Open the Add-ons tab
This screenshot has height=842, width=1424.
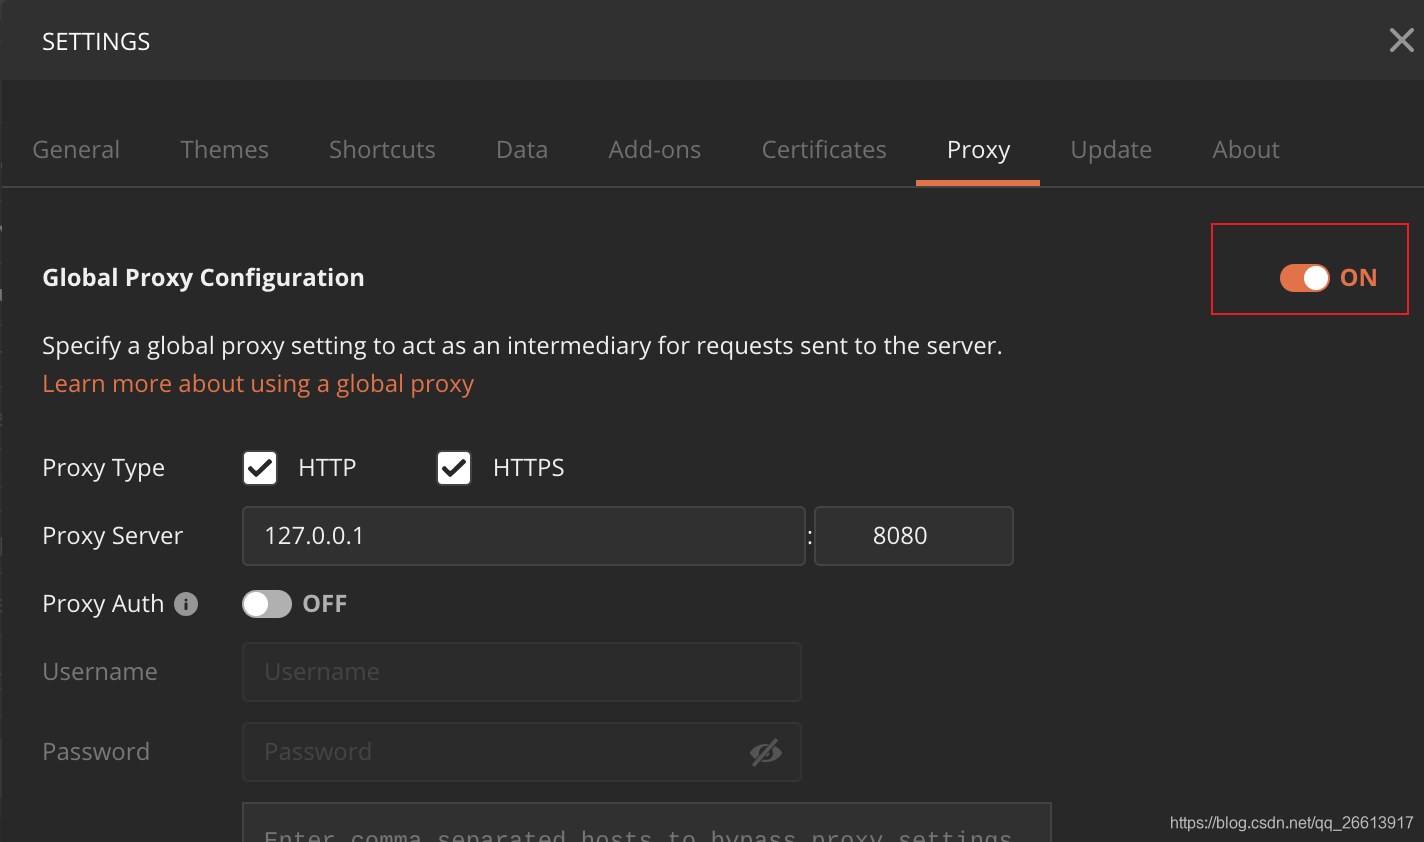(x=655, y=150)
